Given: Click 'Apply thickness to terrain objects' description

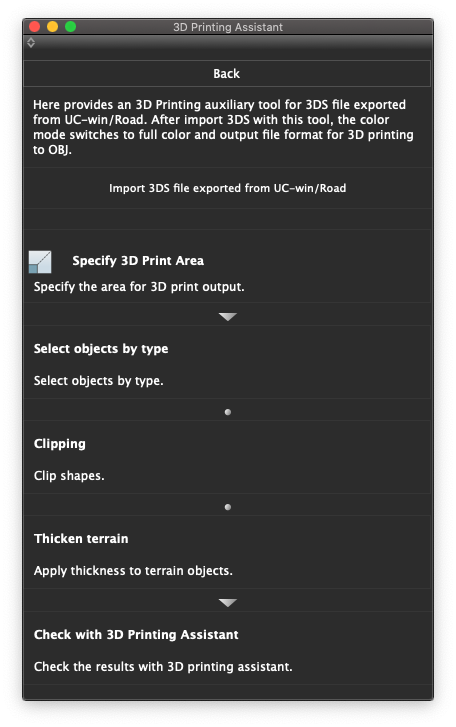Looking at the screenshot, I should point(133,571).
